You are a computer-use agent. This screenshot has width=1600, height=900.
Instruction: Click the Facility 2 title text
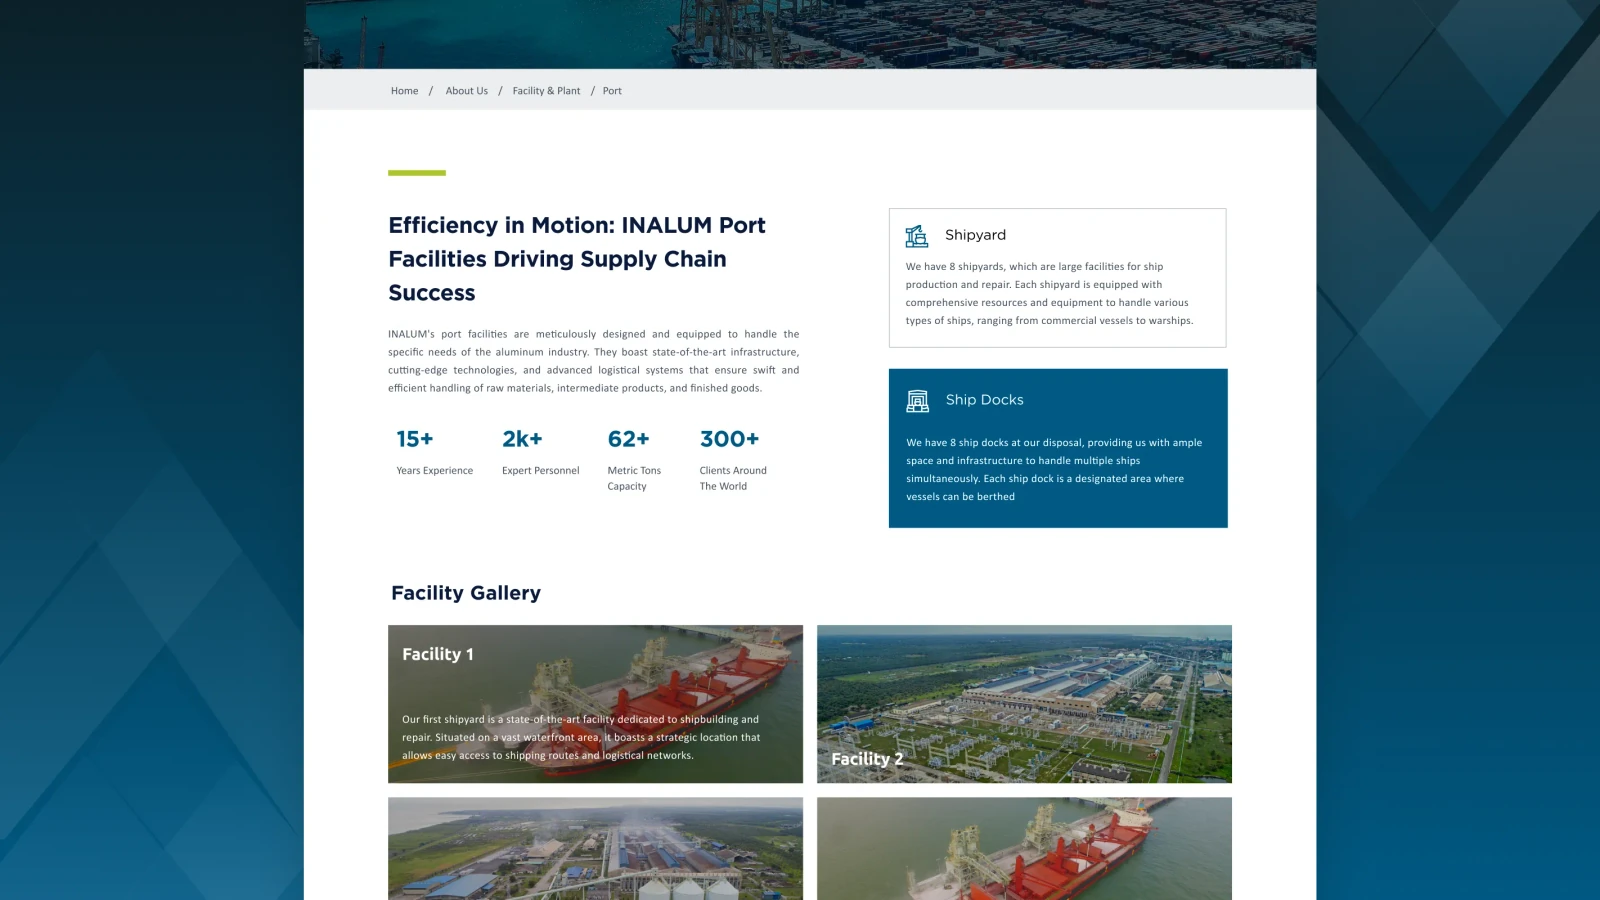click(x=867, y=759)
